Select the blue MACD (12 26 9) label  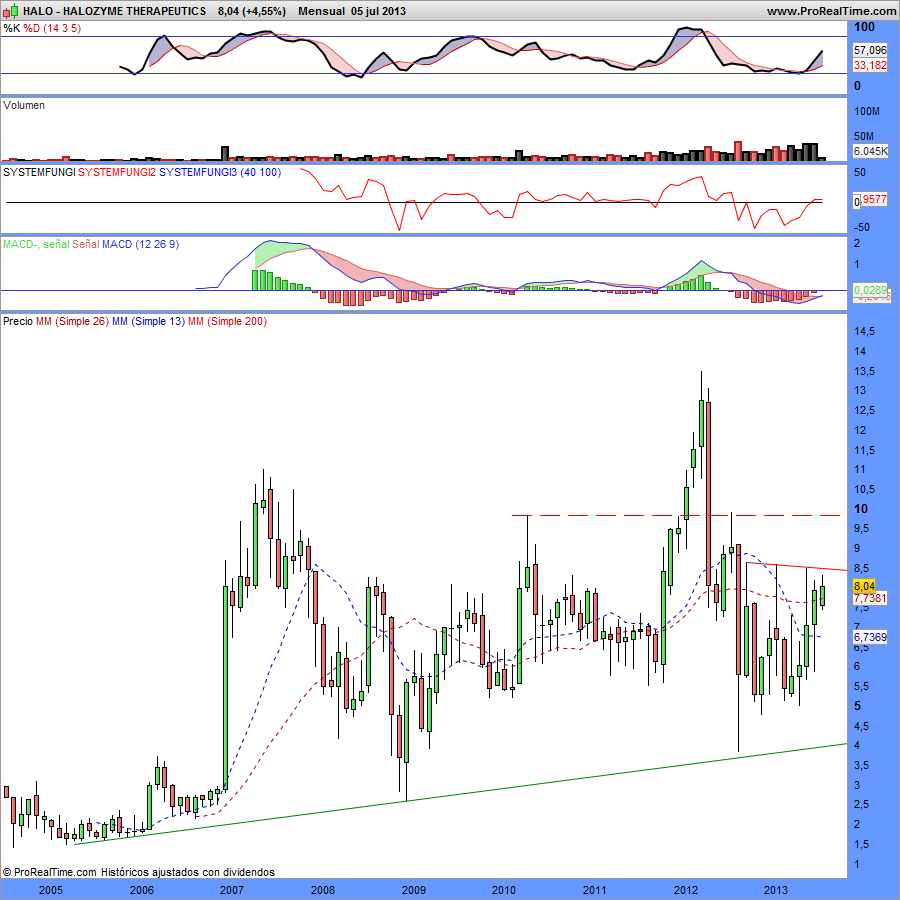click(141, 245)
